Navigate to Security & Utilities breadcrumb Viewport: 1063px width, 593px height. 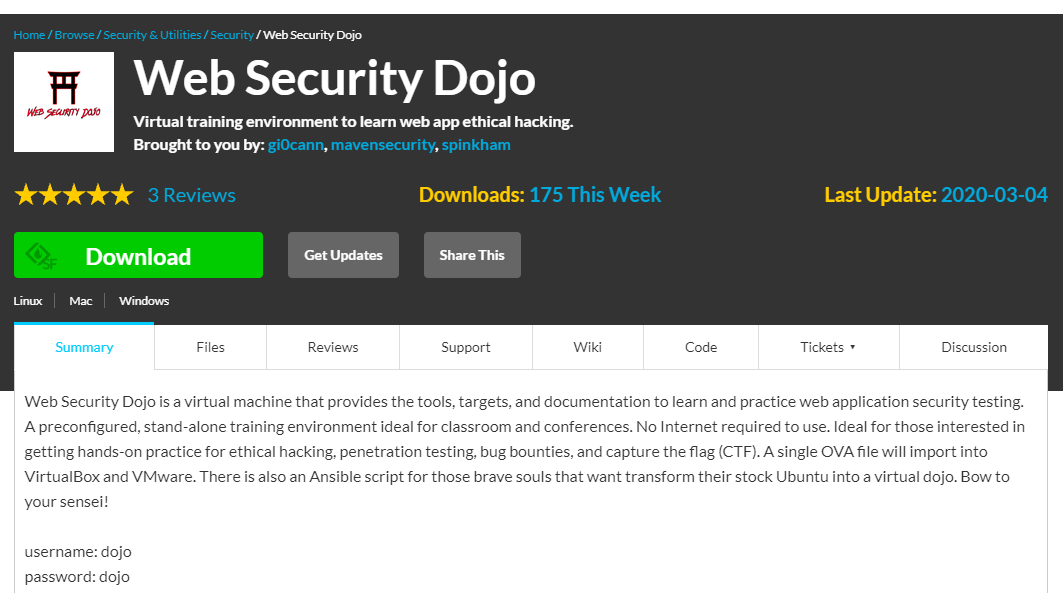click(153, 35)
